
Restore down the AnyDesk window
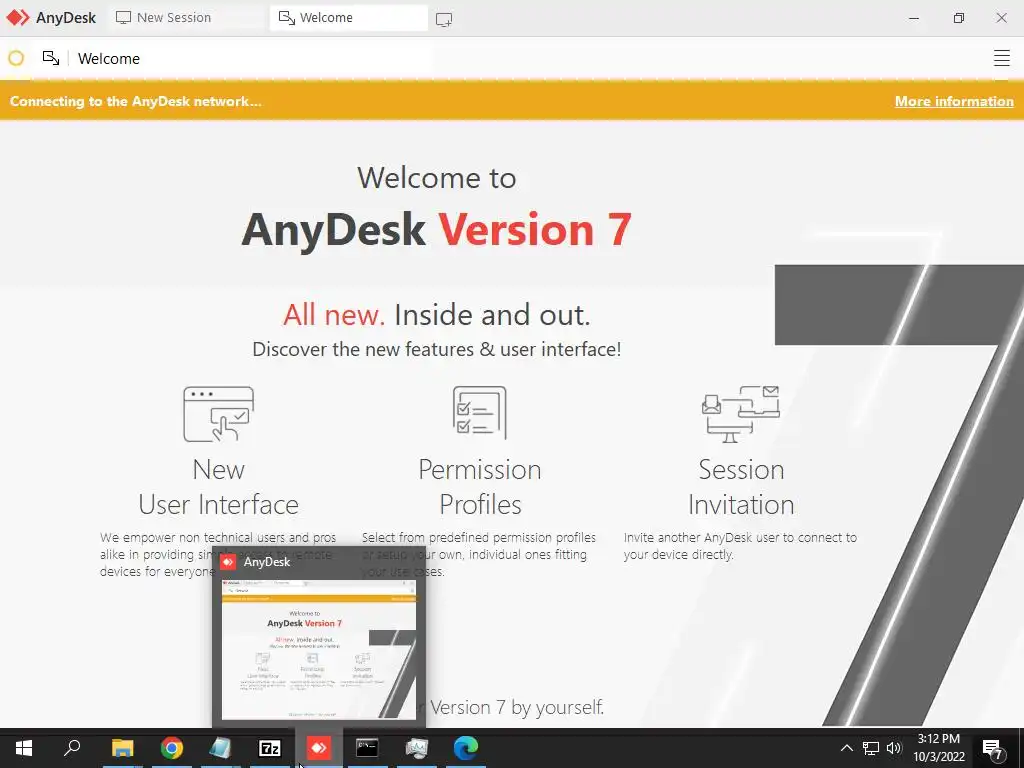pos(958,18)
